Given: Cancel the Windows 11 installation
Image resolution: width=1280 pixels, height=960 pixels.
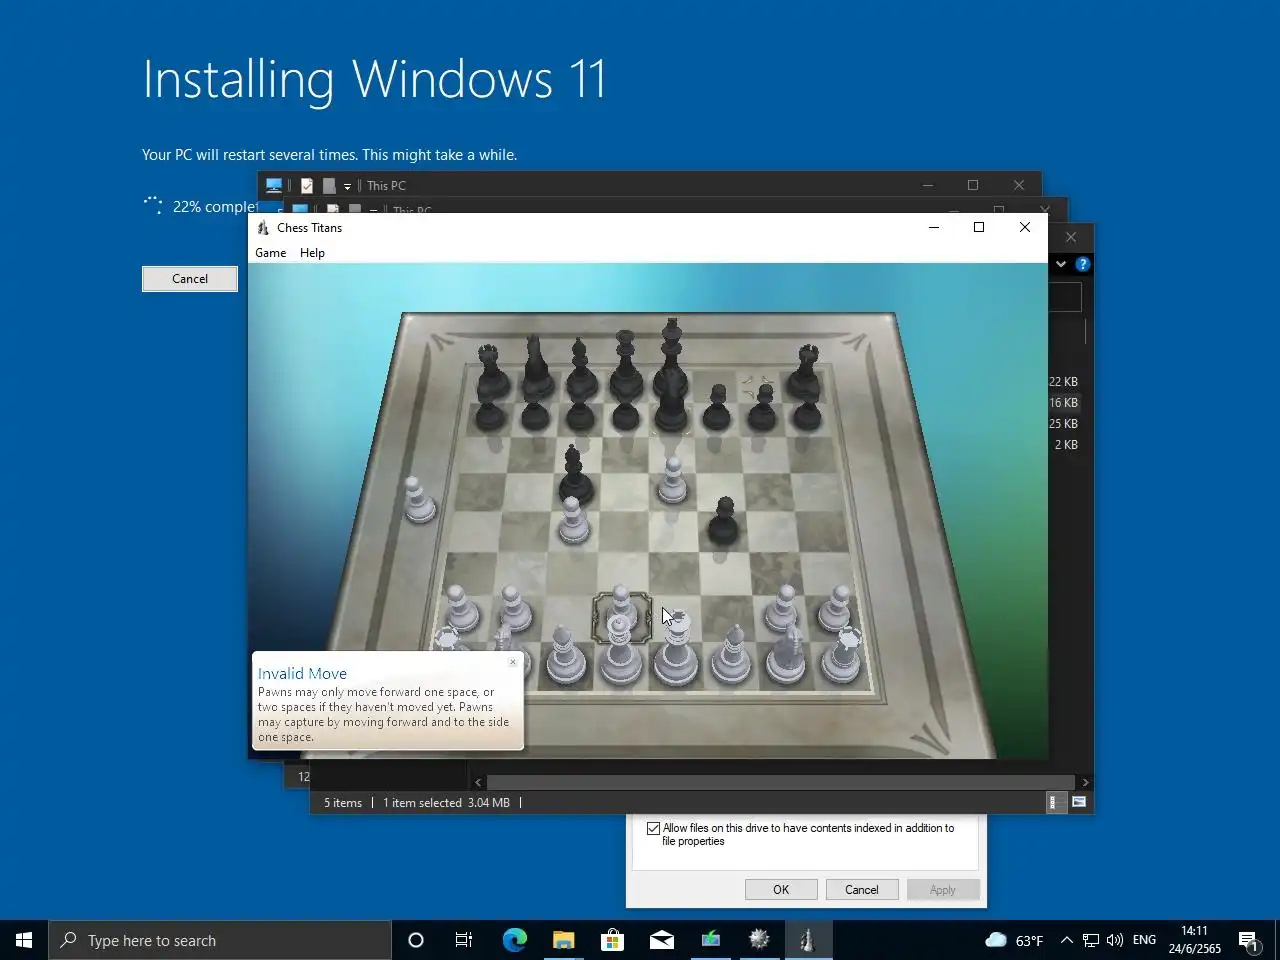Looking at the screenshot, I should tap(190, 279).
